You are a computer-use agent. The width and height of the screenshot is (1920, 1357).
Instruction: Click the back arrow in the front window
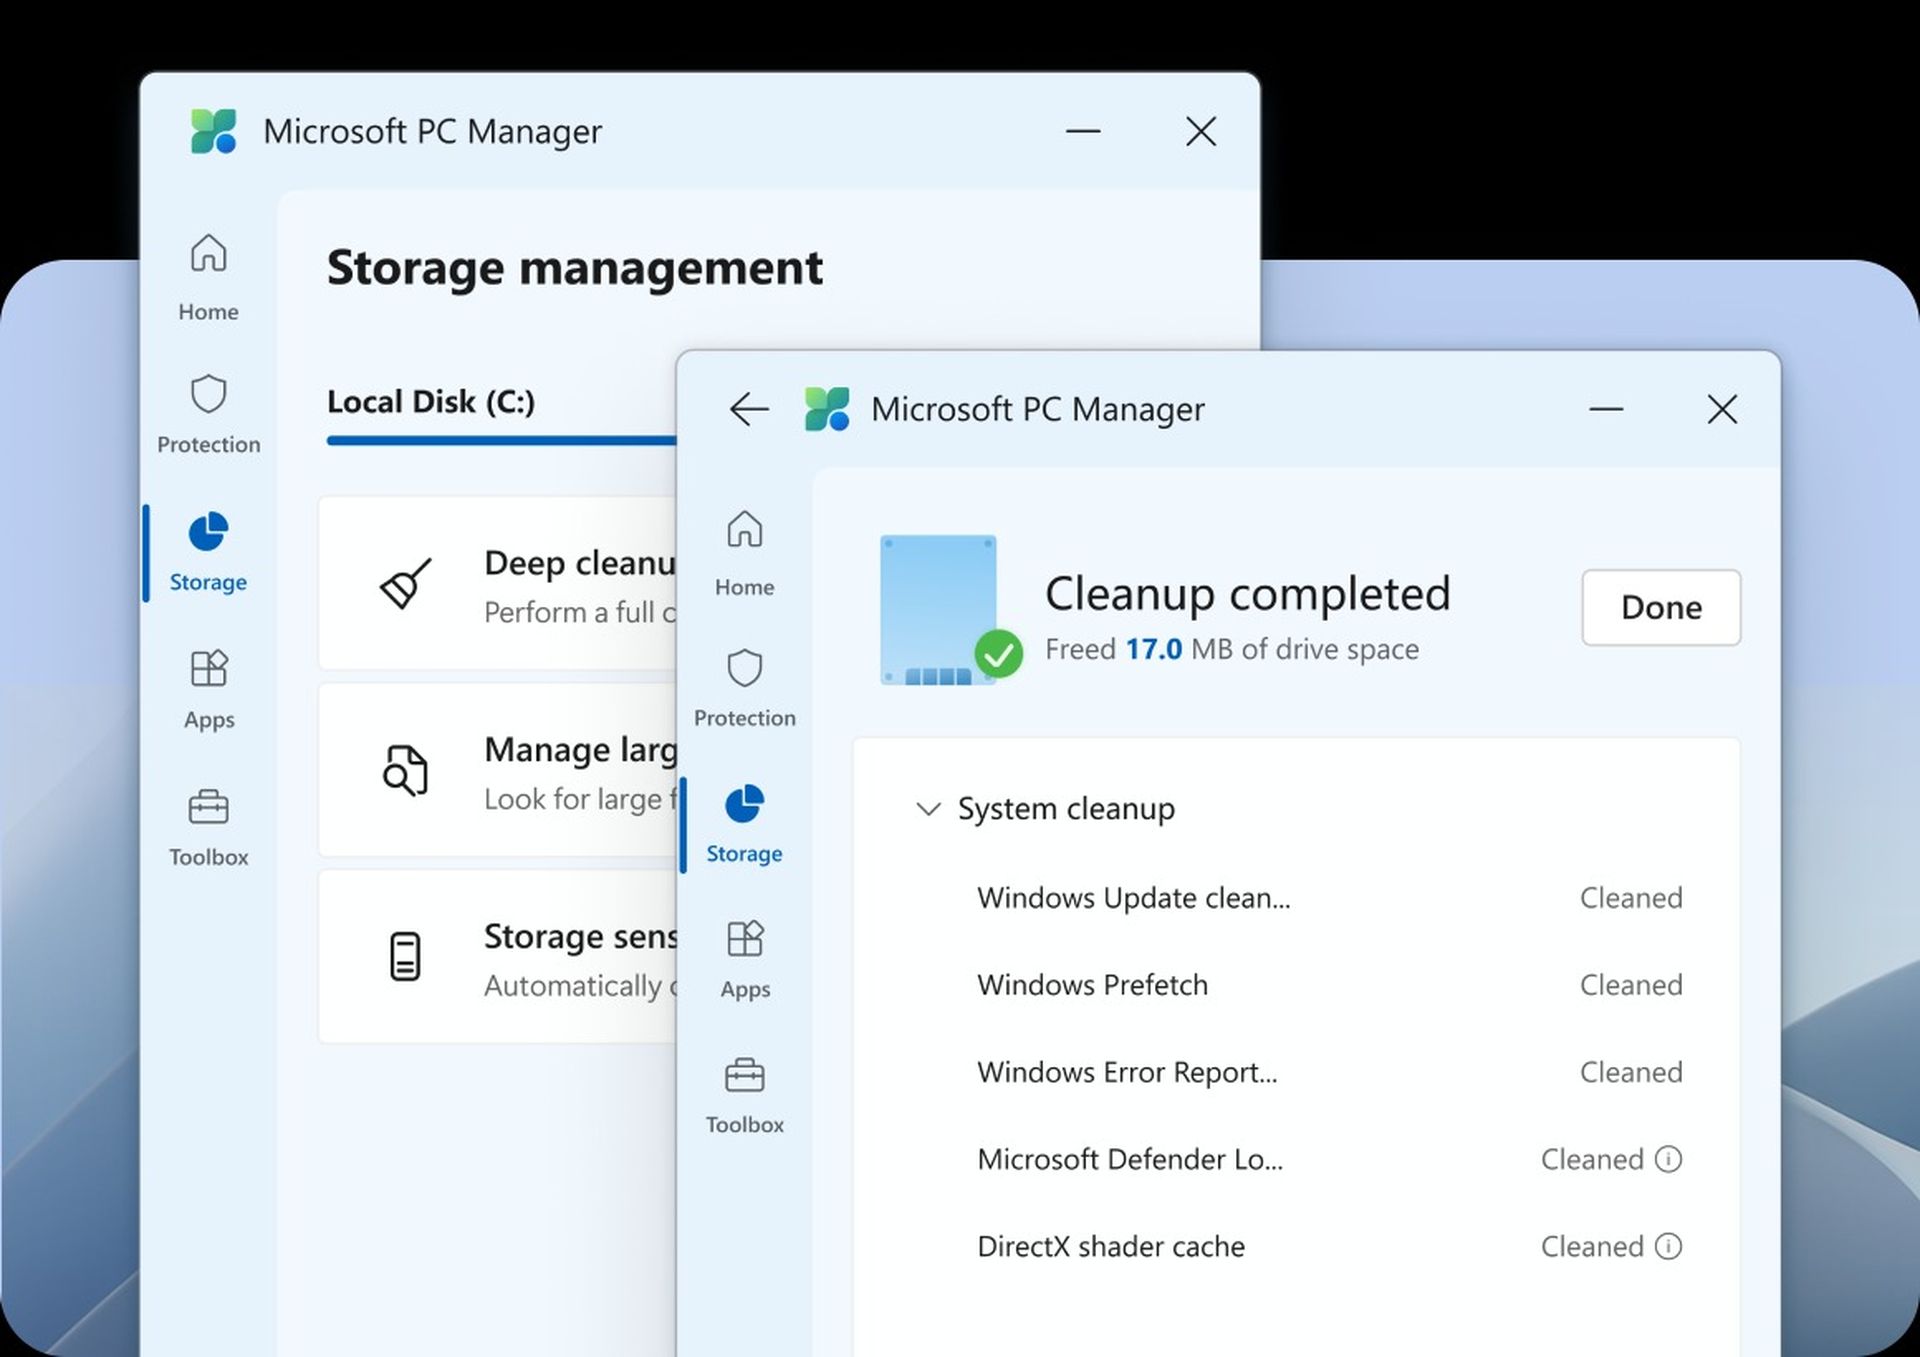tap(749, 410)
